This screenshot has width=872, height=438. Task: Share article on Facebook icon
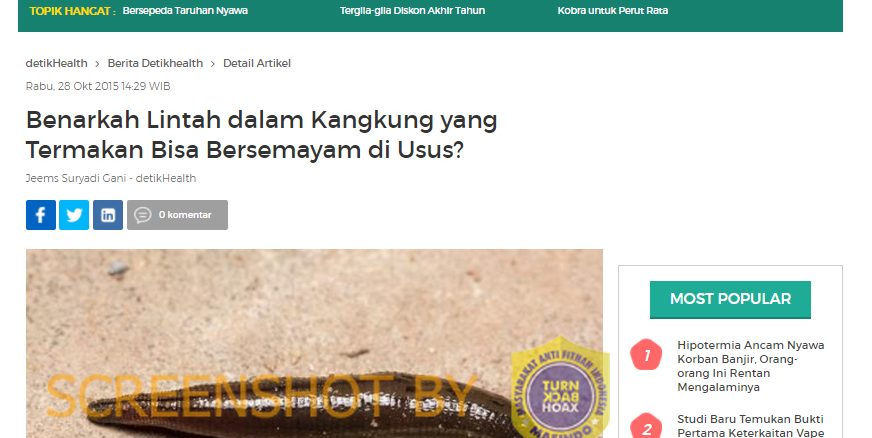pos(41,215)
